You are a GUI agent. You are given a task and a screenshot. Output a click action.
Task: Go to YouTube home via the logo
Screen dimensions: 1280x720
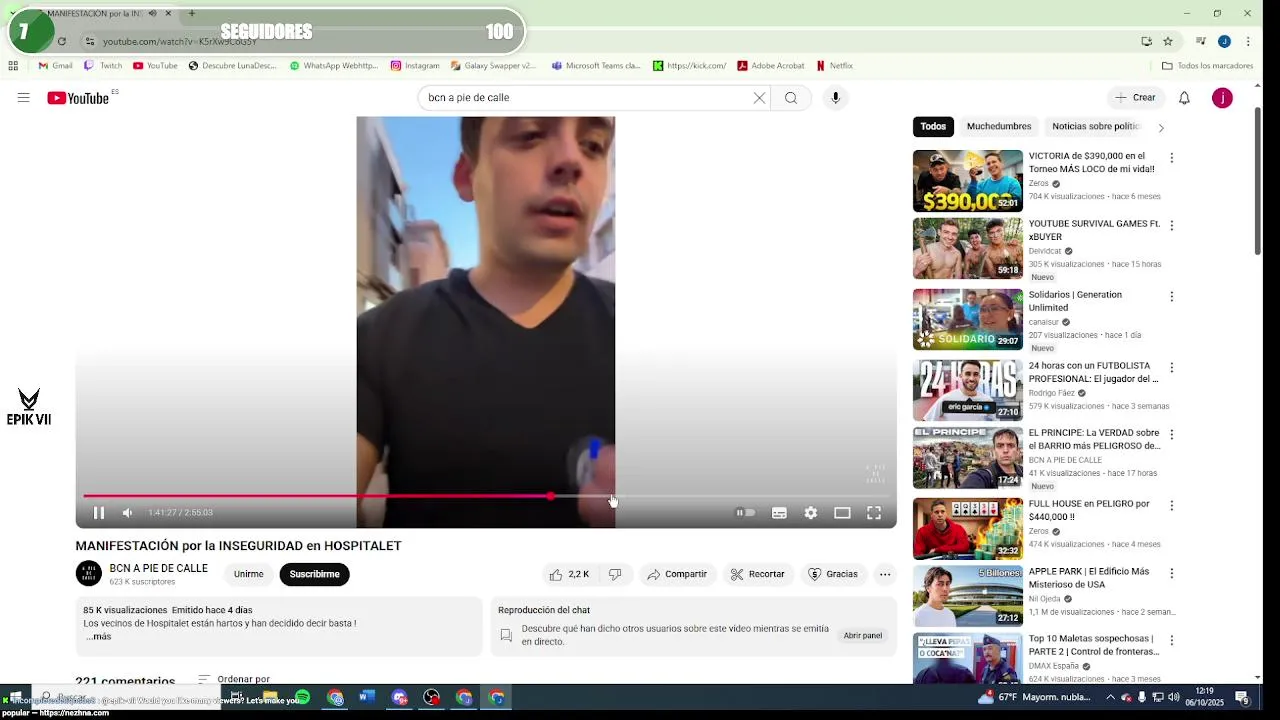(78, 98)
